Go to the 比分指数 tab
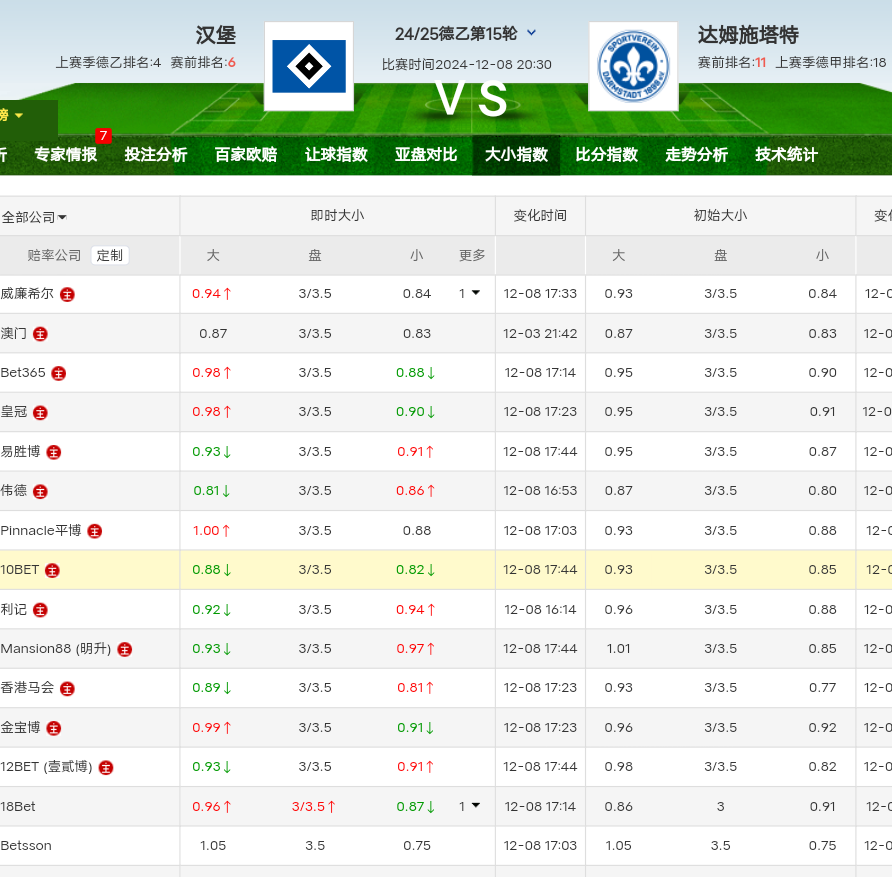This screenshot has height=877, width=892. 606,155
